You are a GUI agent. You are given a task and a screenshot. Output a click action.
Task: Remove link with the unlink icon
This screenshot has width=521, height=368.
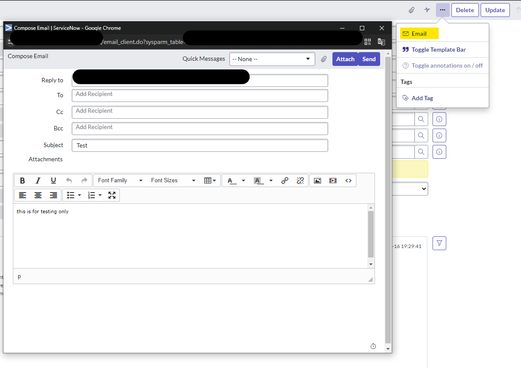point(300,181)
